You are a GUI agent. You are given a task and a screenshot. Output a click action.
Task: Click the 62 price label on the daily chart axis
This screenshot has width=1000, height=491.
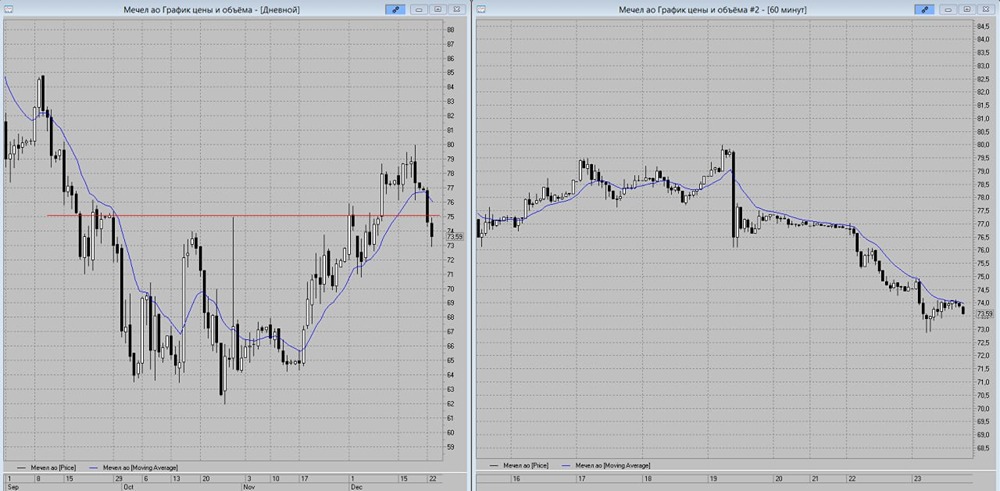(x=451, y=404)
